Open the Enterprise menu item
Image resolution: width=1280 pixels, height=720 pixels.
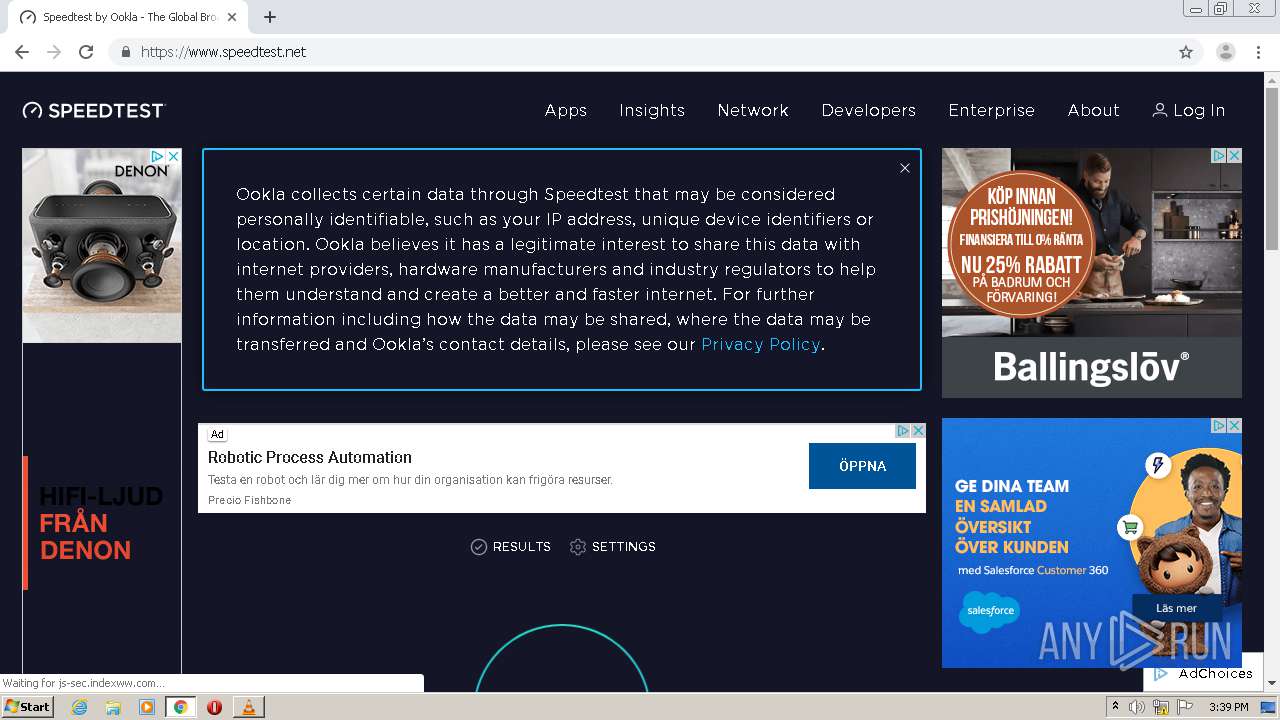(992, 110)
